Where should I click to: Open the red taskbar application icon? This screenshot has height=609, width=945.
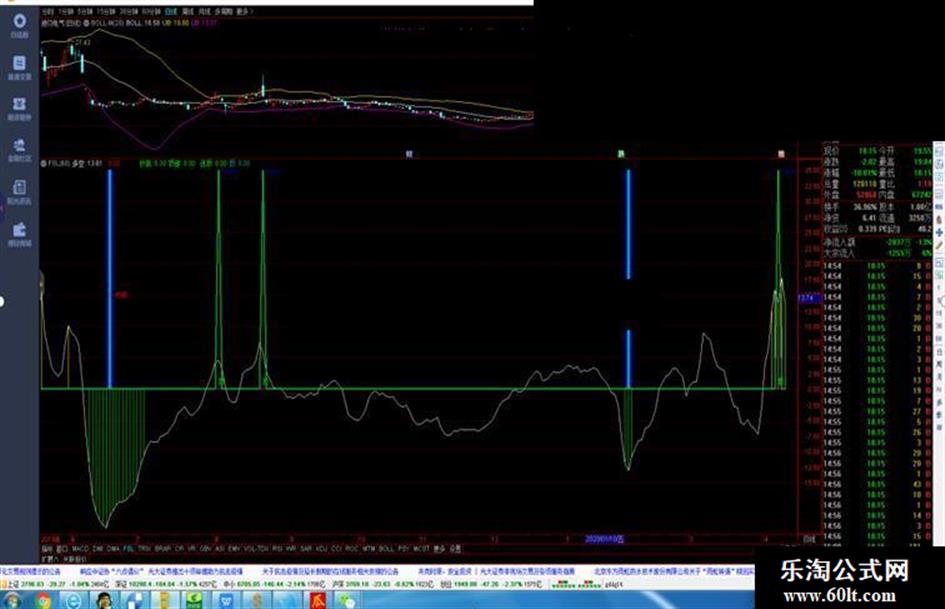[x=317, y=601]
